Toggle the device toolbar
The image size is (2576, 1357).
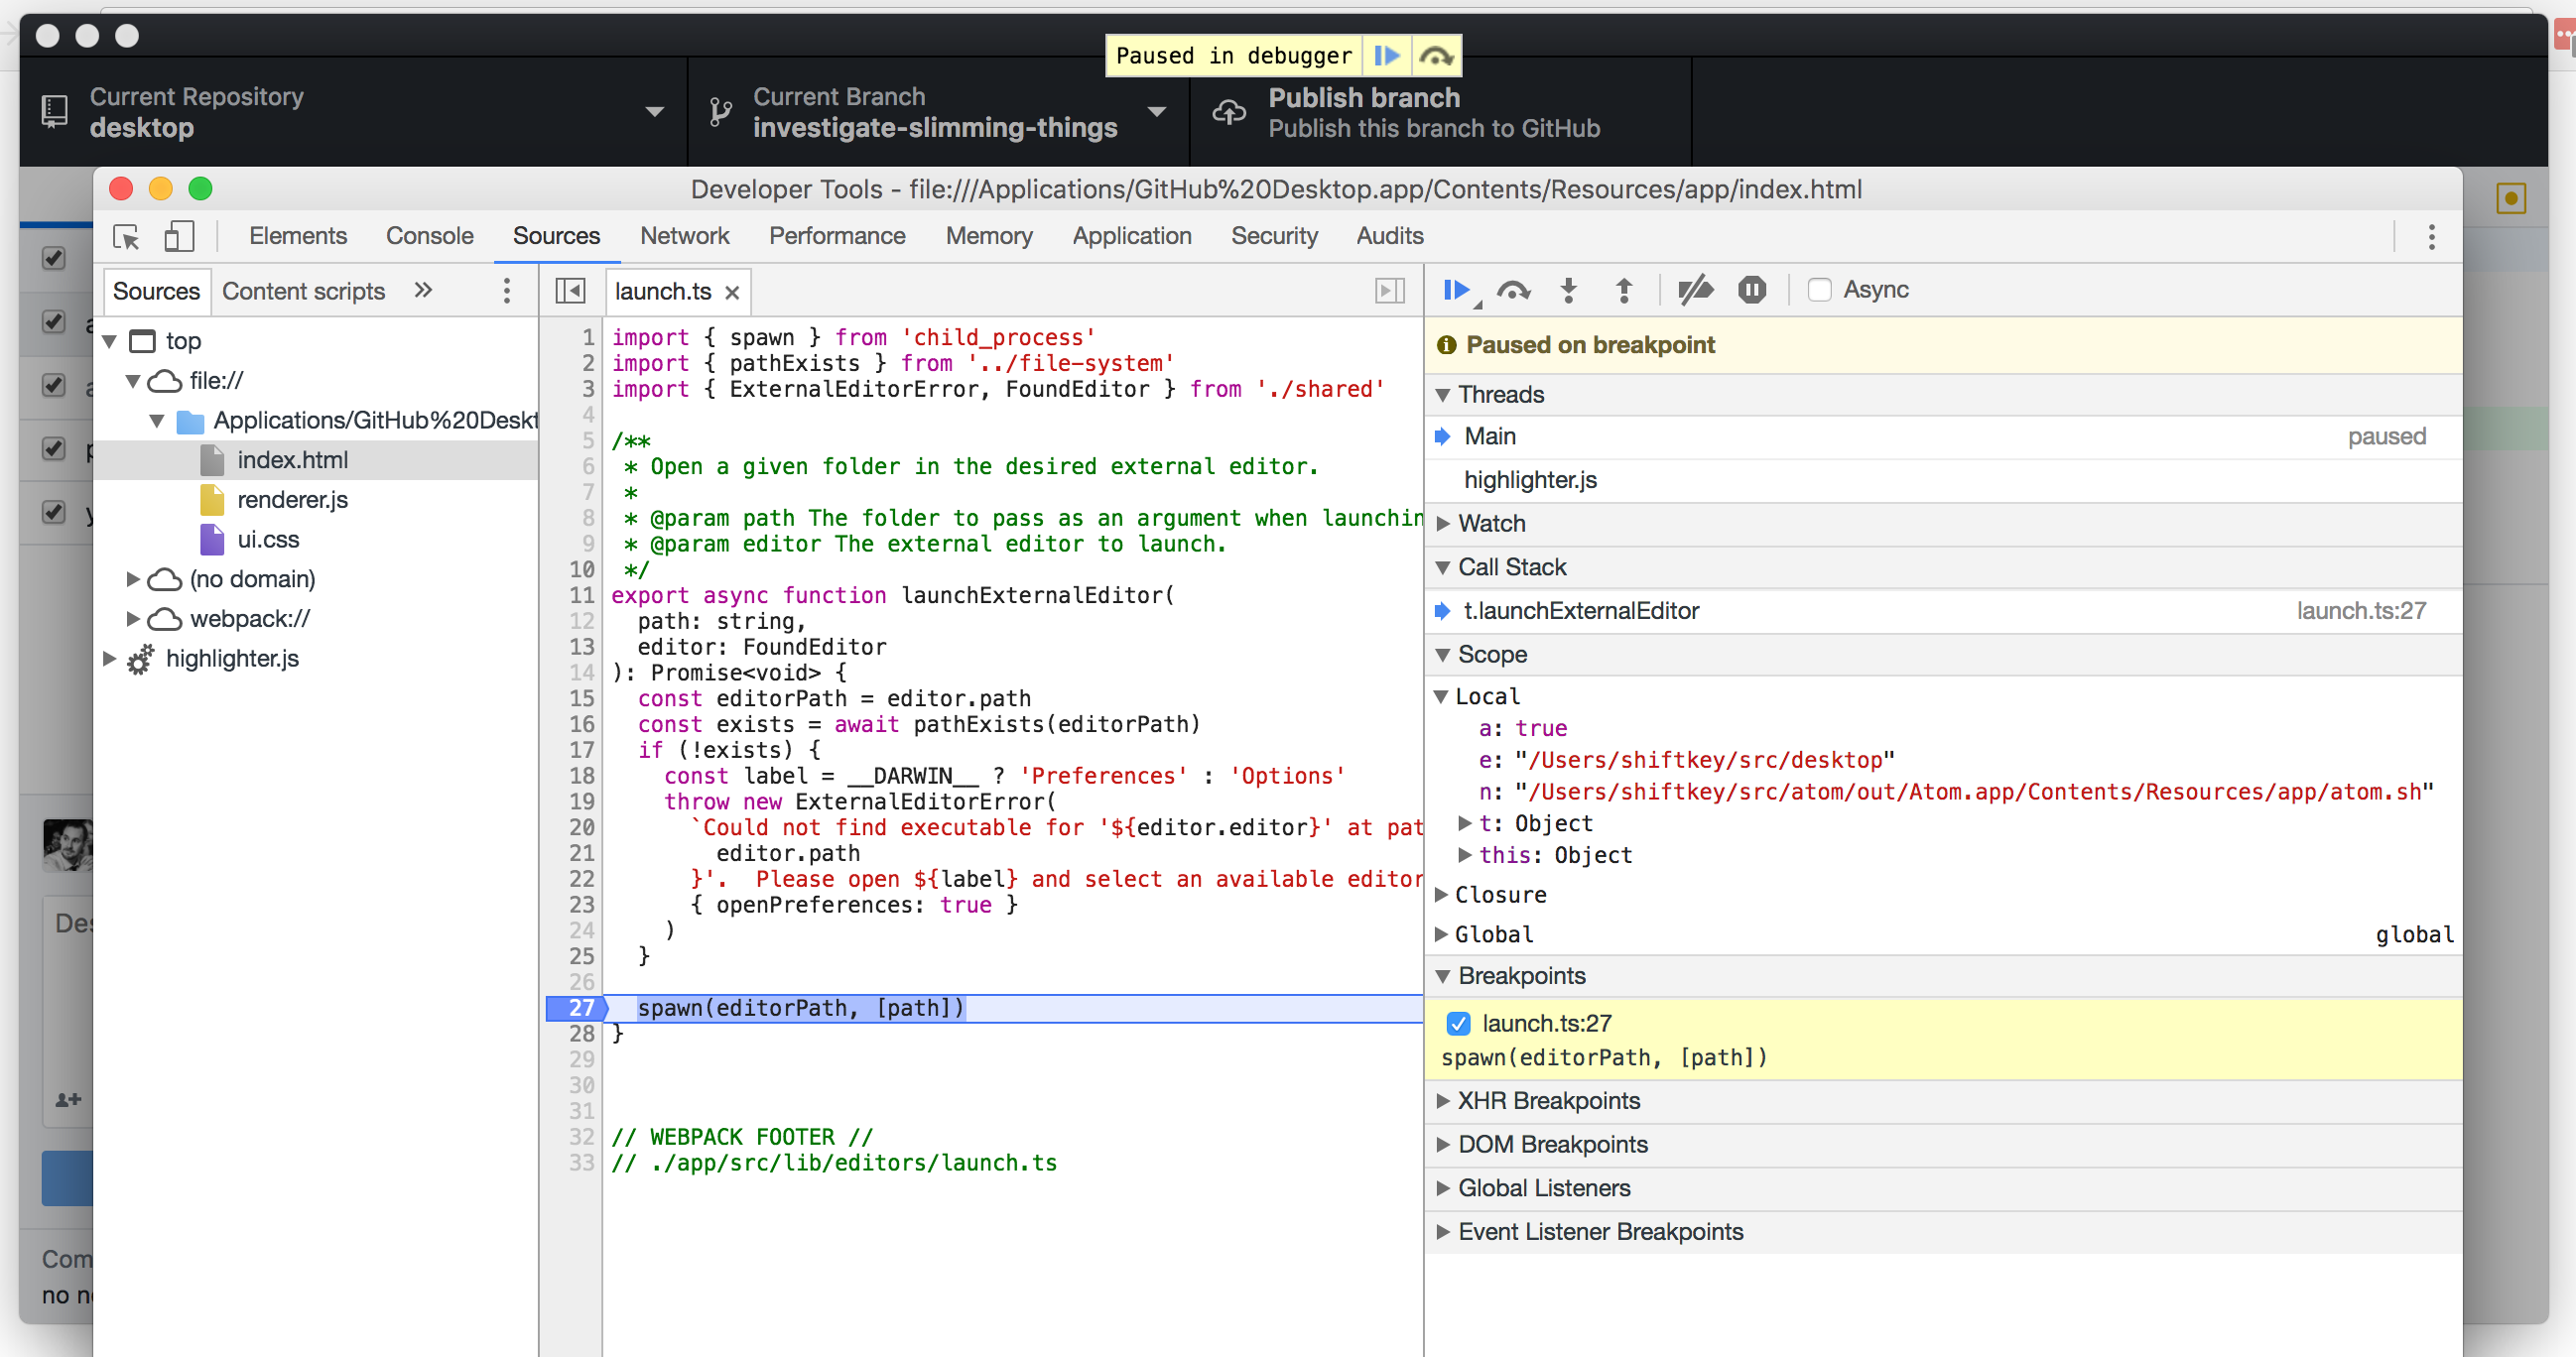pyautogui.click(x=180, y=237)
